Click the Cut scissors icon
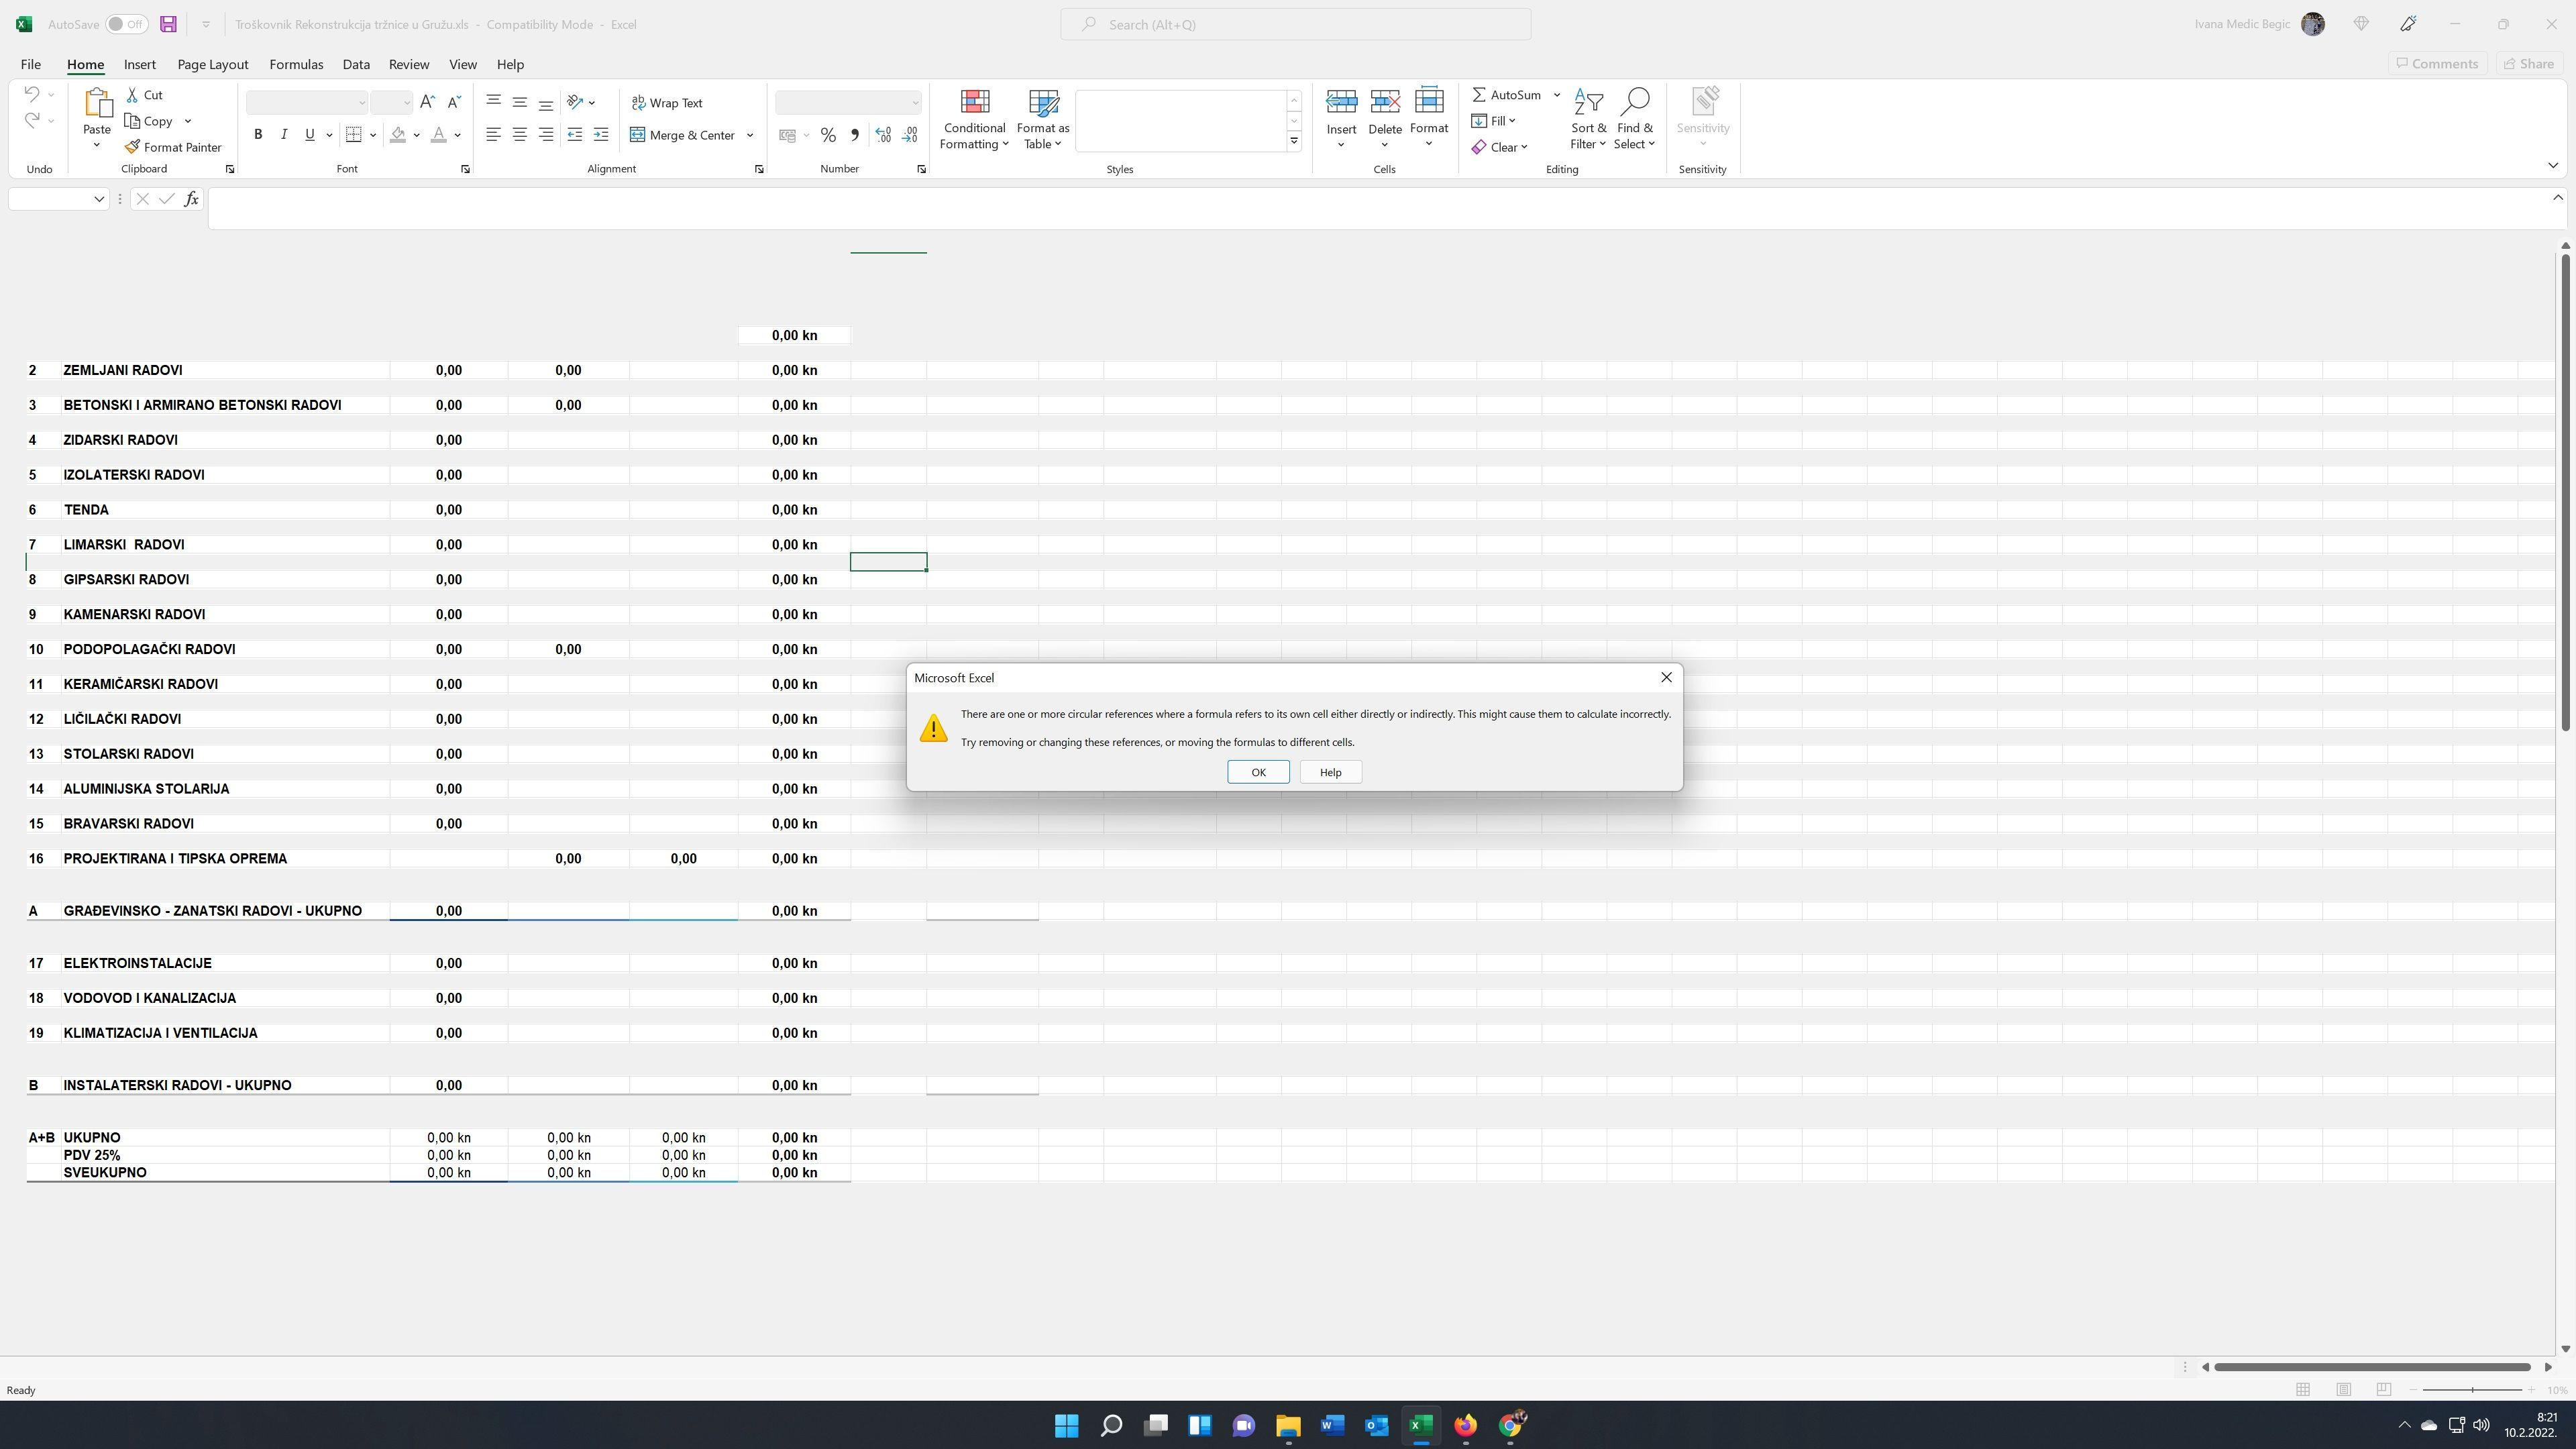The height and width of the screenshot is (1449, 2576). [x=132, y=95]
